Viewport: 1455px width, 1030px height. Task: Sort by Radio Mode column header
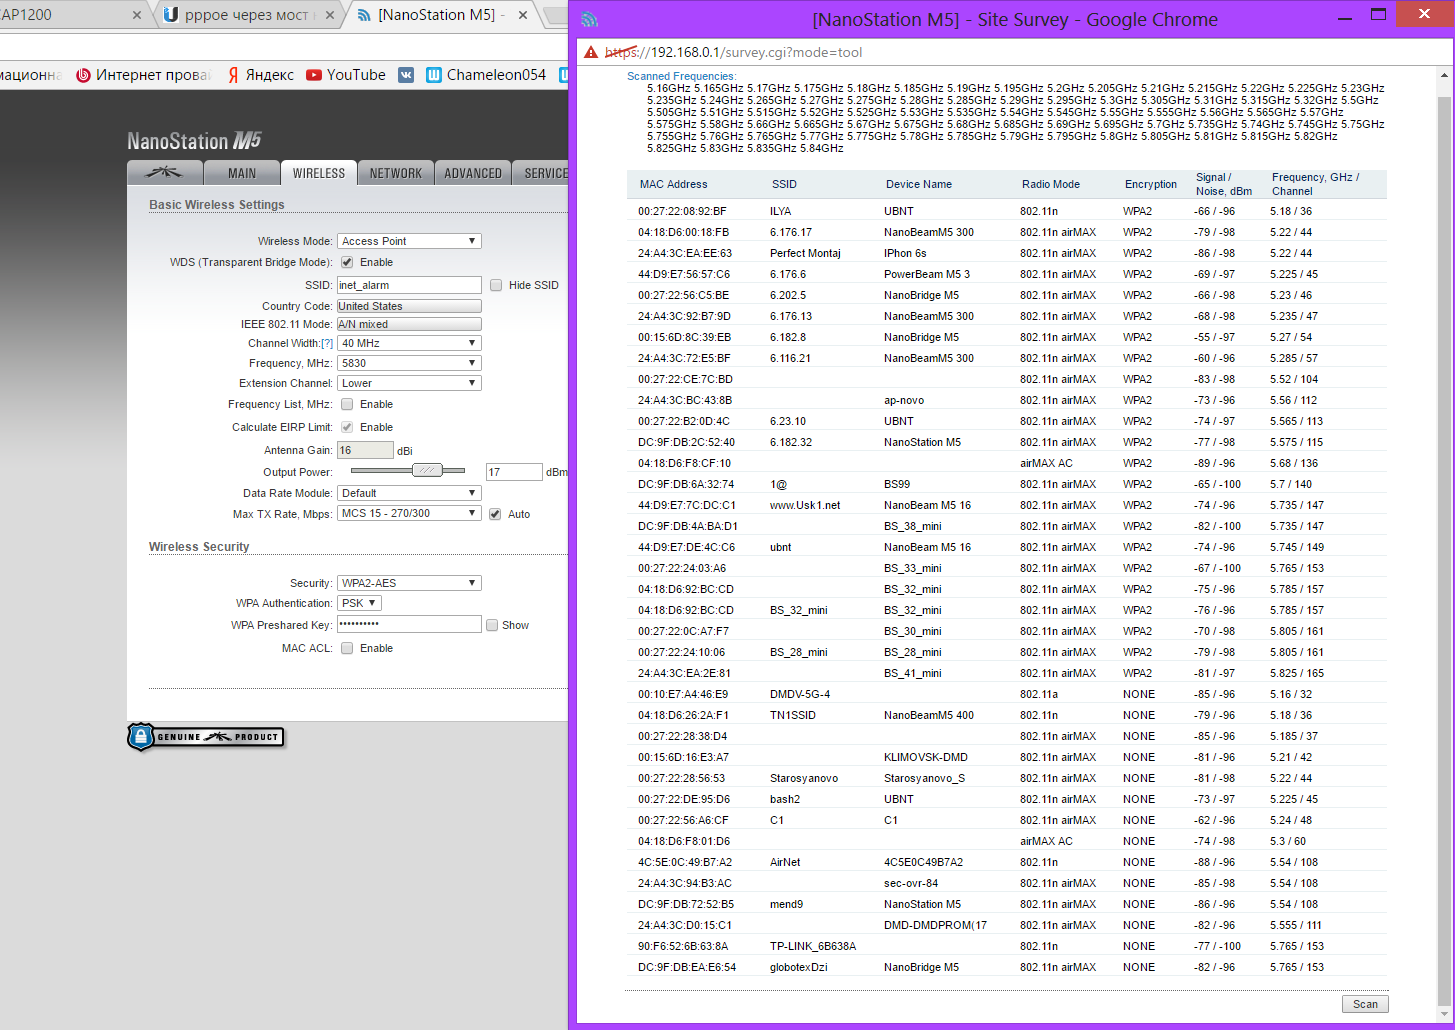coord(1051,184)
